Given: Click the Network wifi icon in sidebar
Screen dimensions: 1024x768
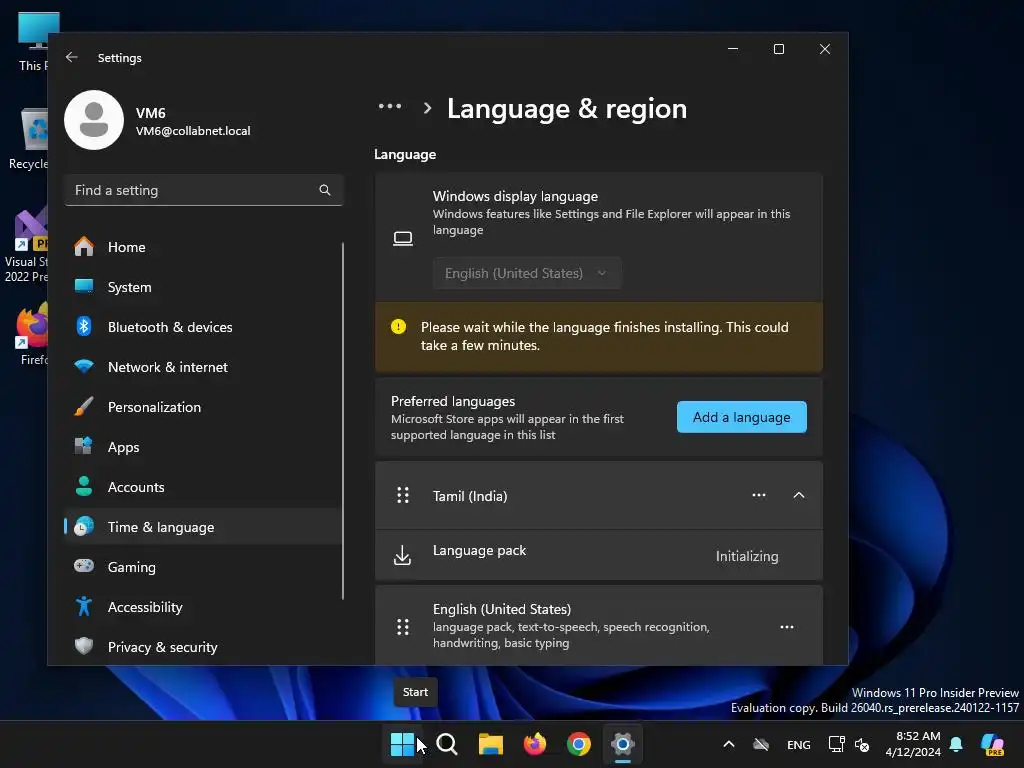Looking at the screenshot, I should (84, 366).
